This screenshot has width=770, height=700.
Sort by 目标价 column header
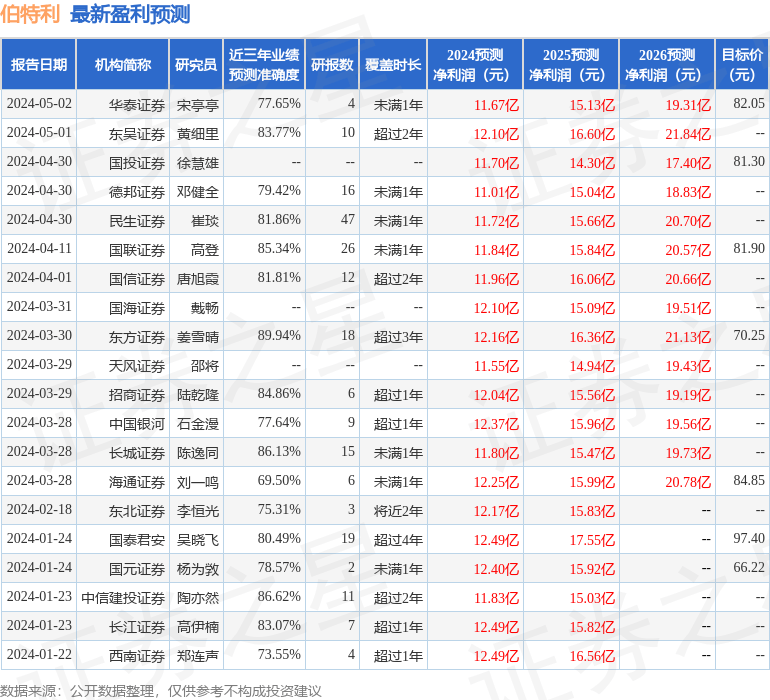pyautogui.click(x=742, y=65)
